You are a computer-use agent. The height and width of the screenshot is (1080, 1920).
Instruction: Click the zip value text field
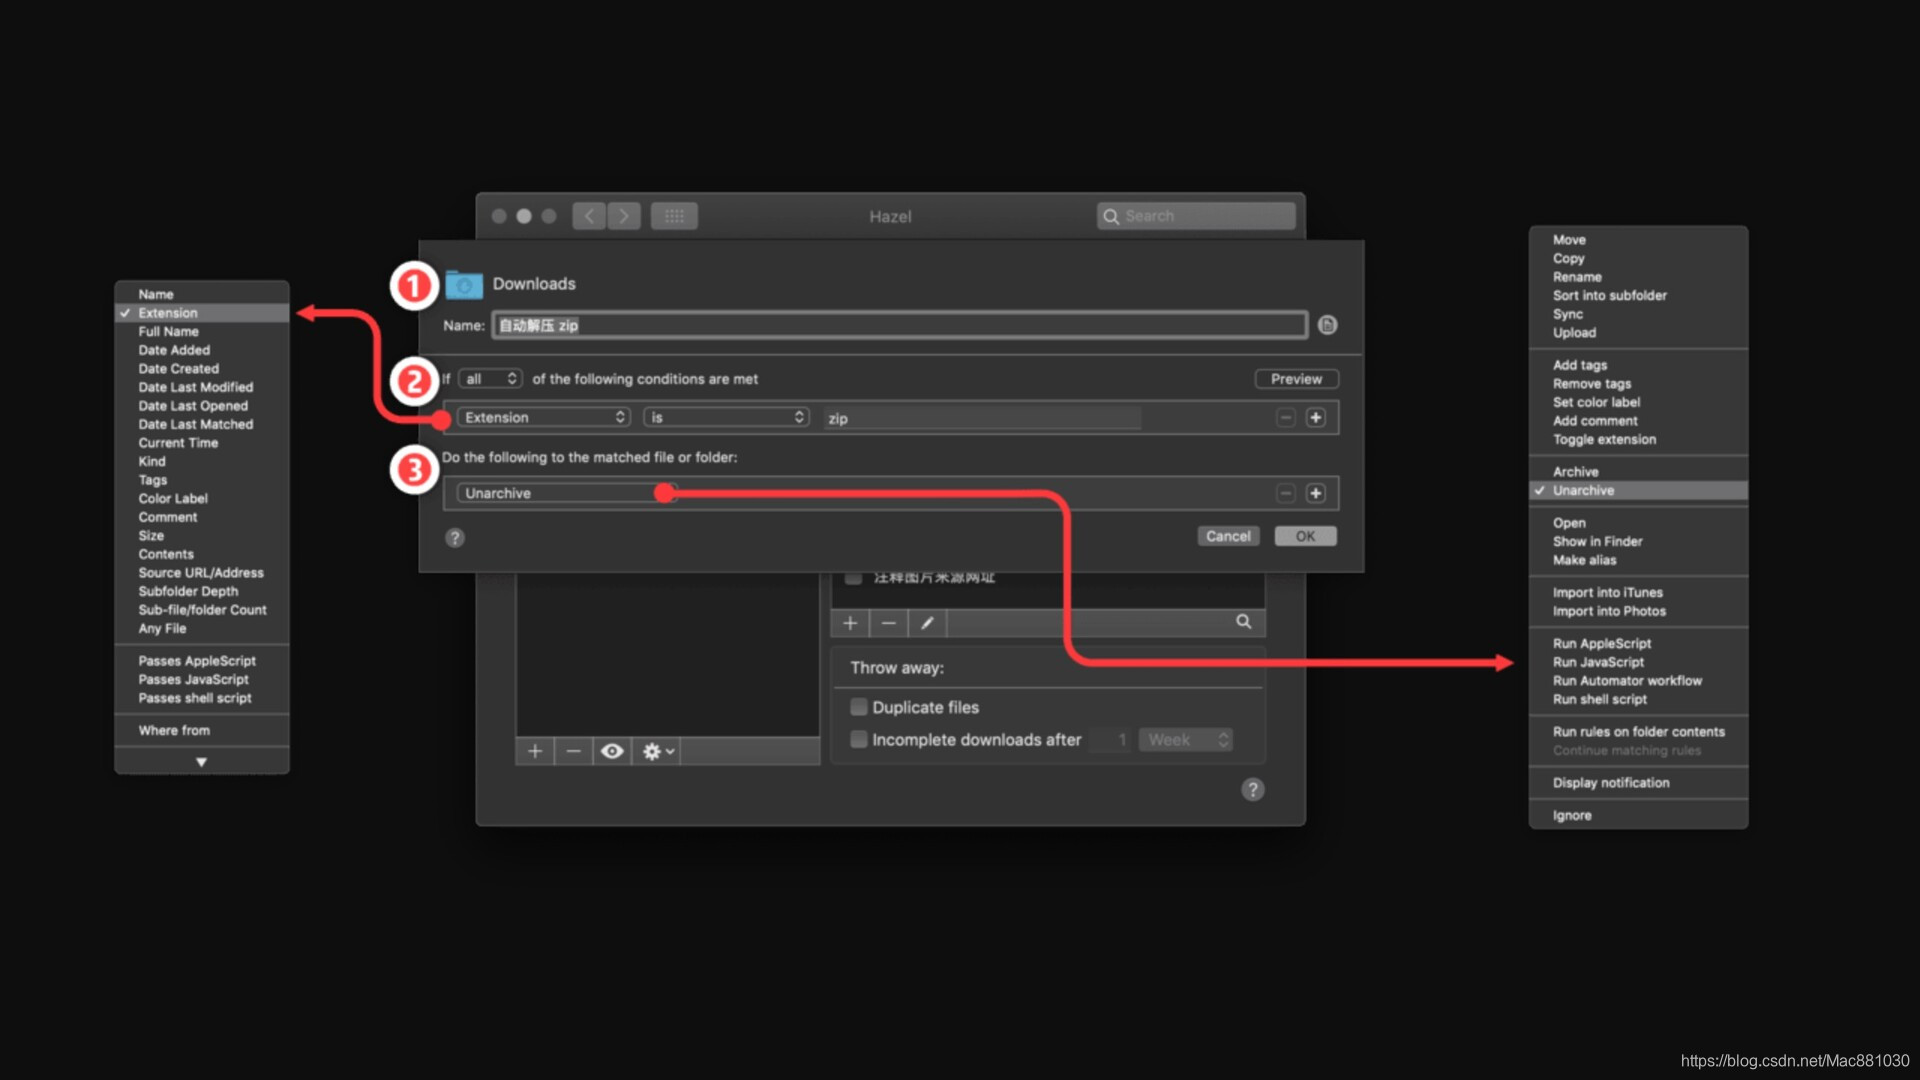pos(982,418)
